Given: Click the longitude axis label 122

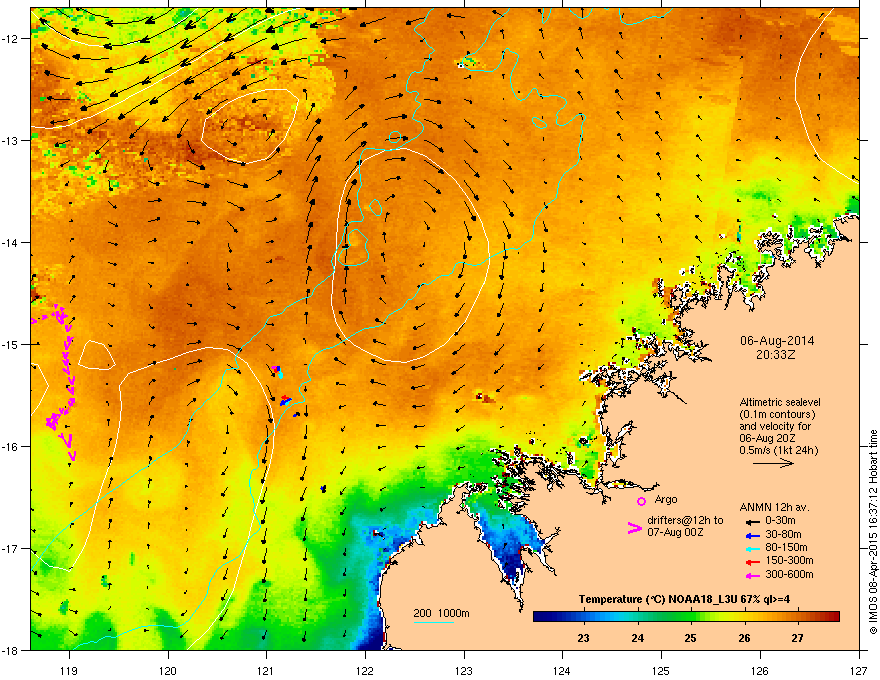Looking at the screenshot, I should point(365,670).
